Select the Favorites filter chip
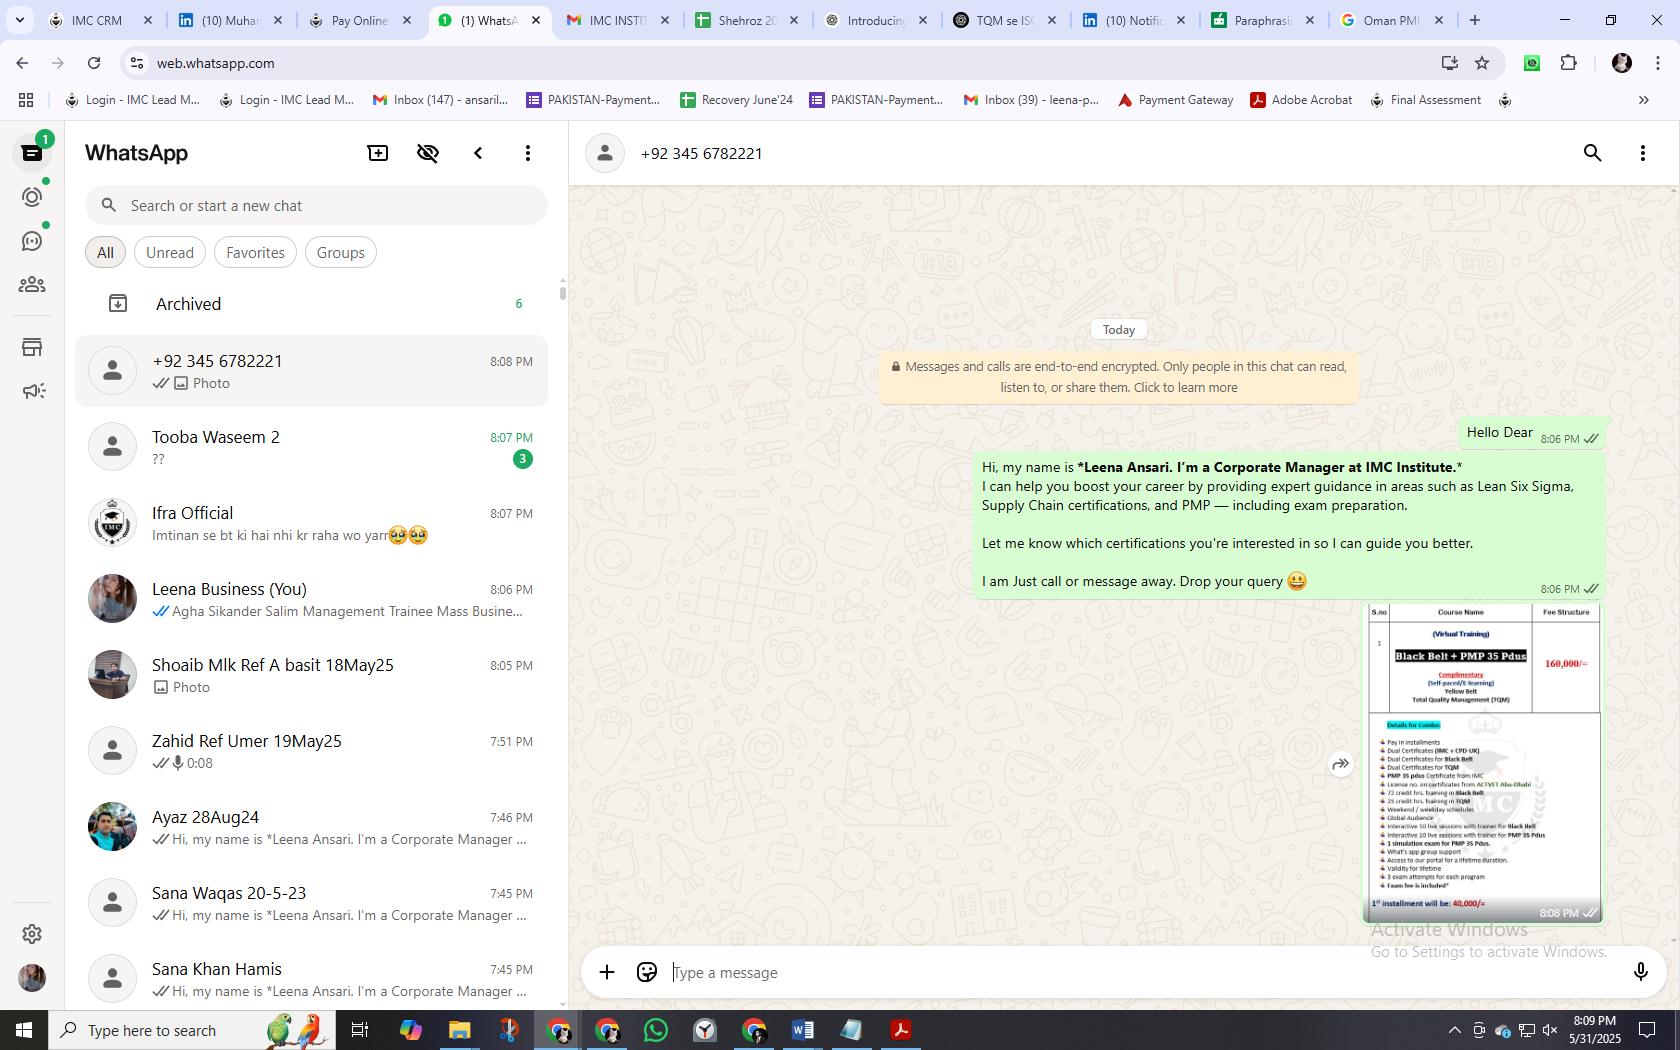The image size is (1680, 1050). [x=255, y=253]
